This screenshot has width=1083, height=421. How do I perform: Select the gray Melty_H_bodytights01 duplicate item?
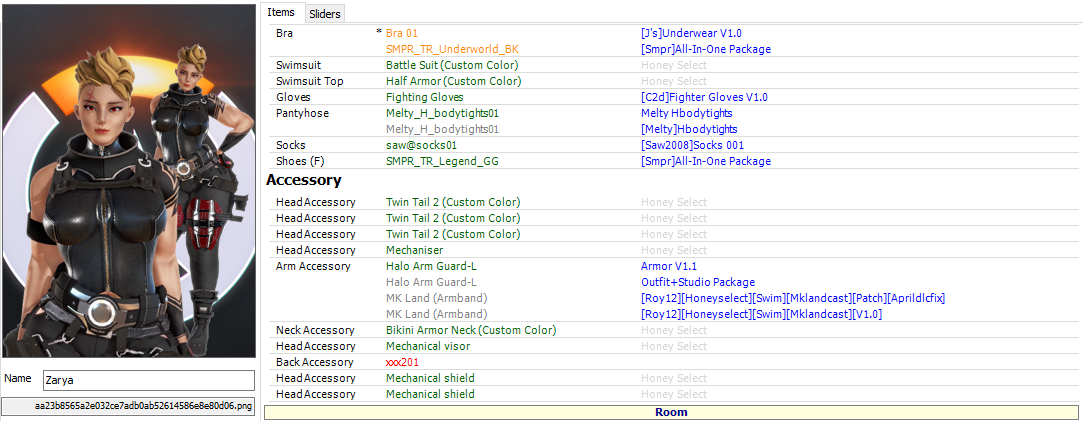442,129
